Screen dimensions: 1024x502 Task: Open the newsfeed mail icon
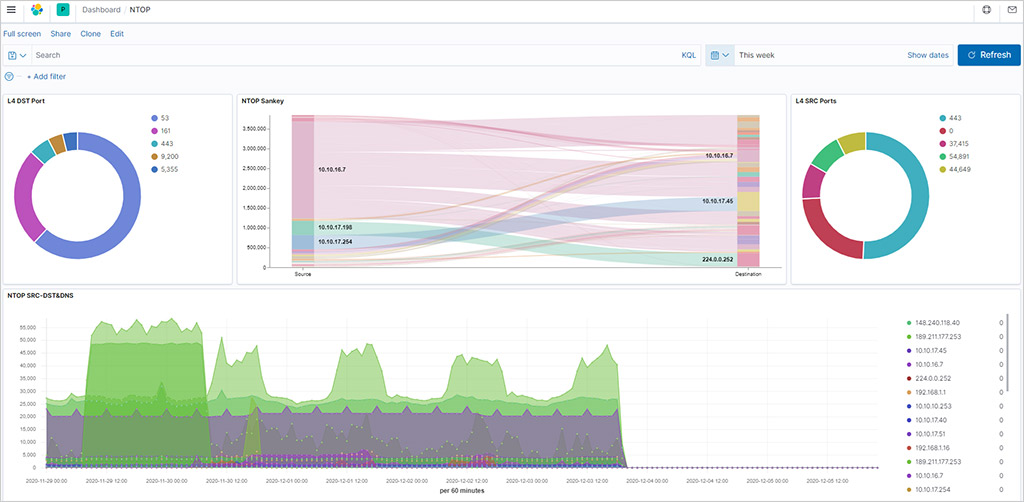click(1012, 10)
